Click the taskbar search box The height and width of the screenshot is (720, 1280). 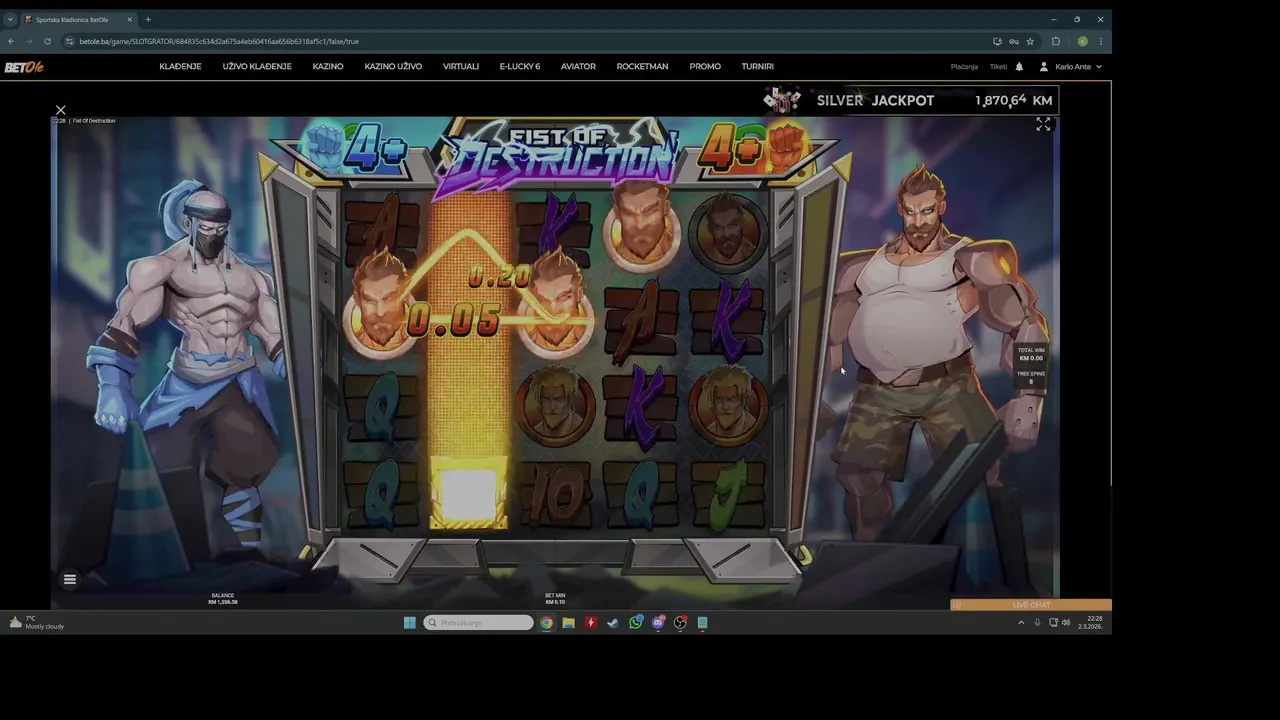479,622
